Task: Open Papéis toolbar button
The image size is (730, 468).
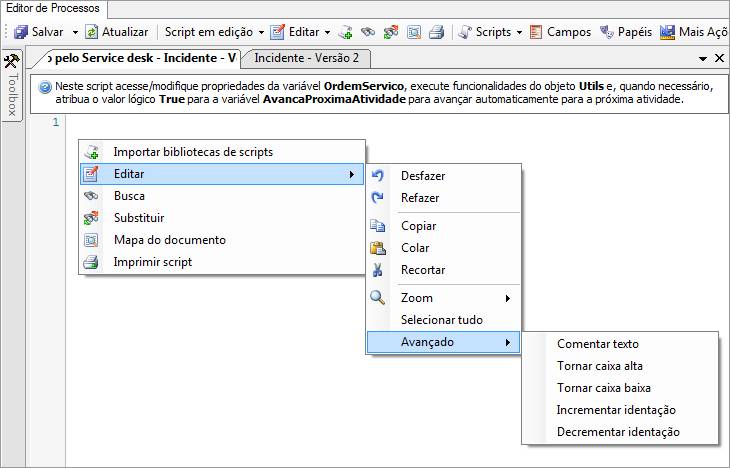Action: point(626,32)
